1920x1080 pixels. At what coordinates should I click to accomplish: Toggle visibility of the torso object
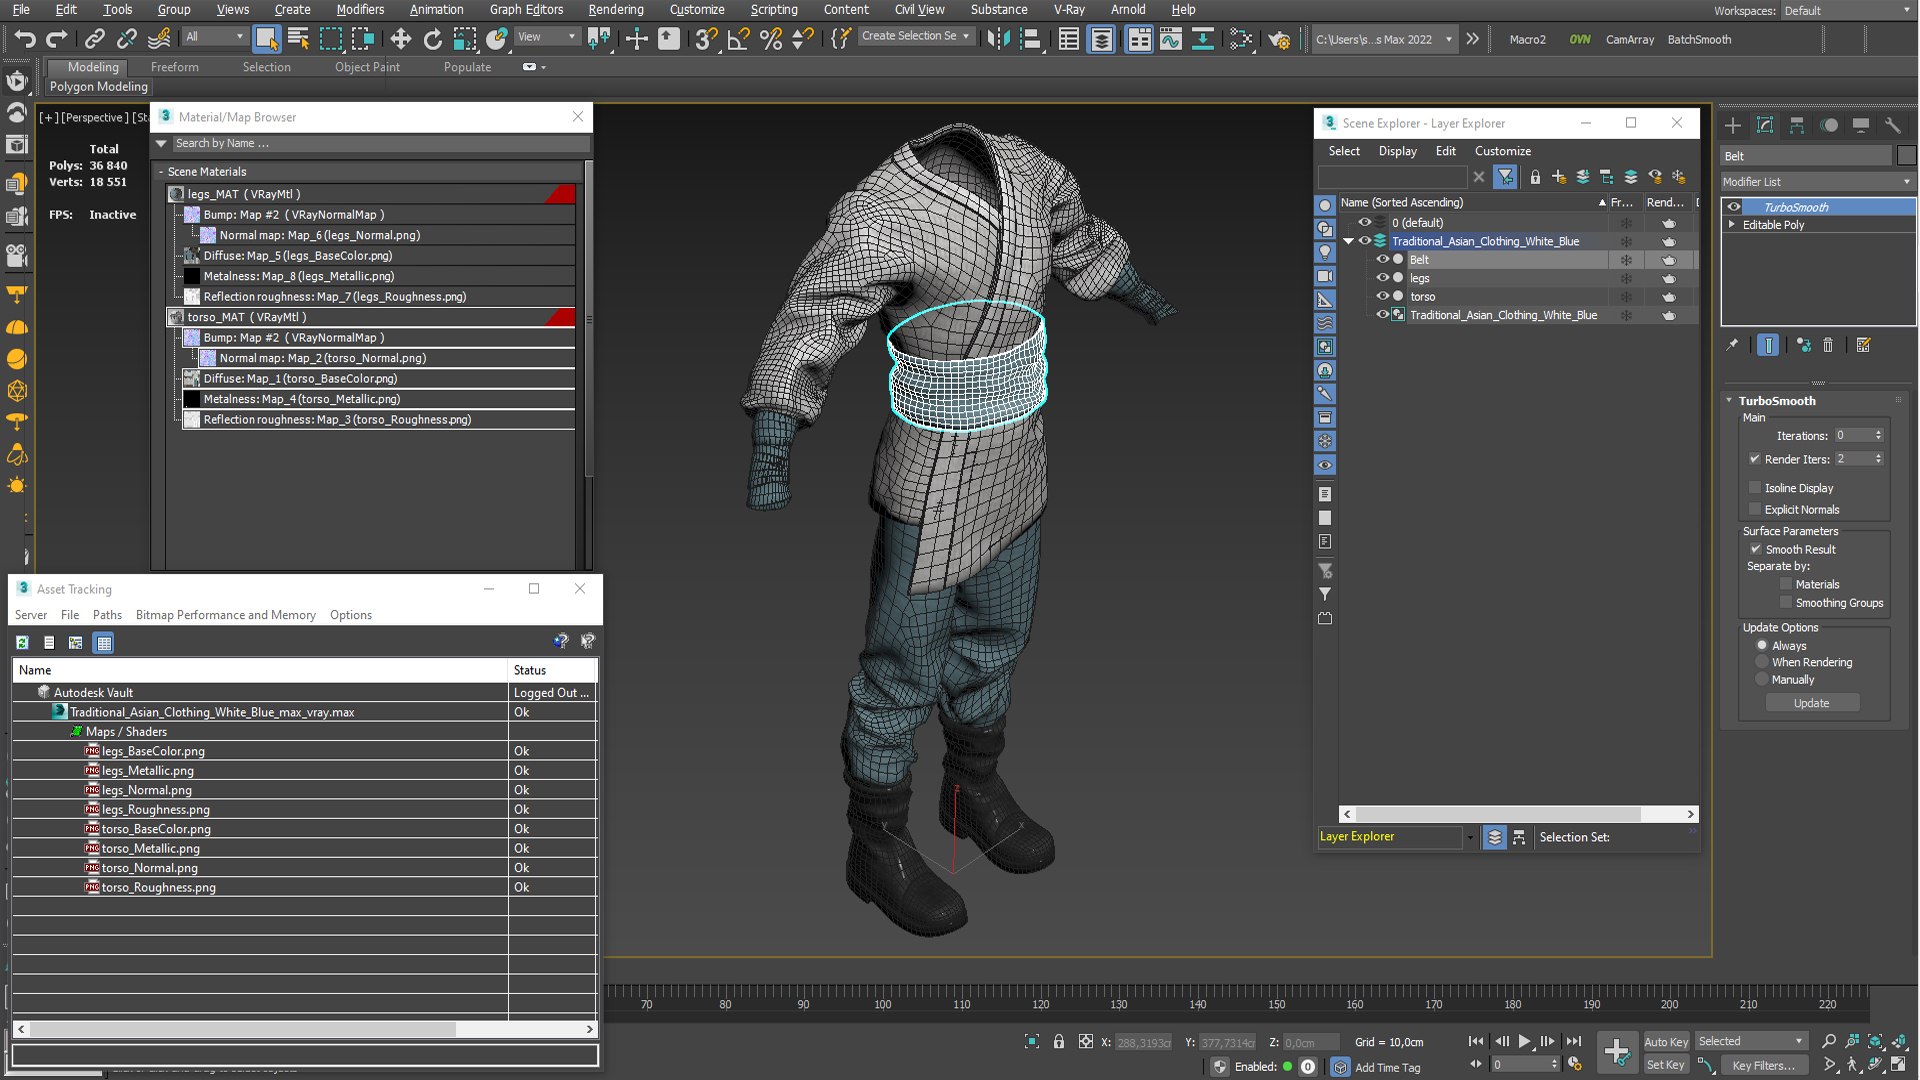click(x=1383, y=297)
